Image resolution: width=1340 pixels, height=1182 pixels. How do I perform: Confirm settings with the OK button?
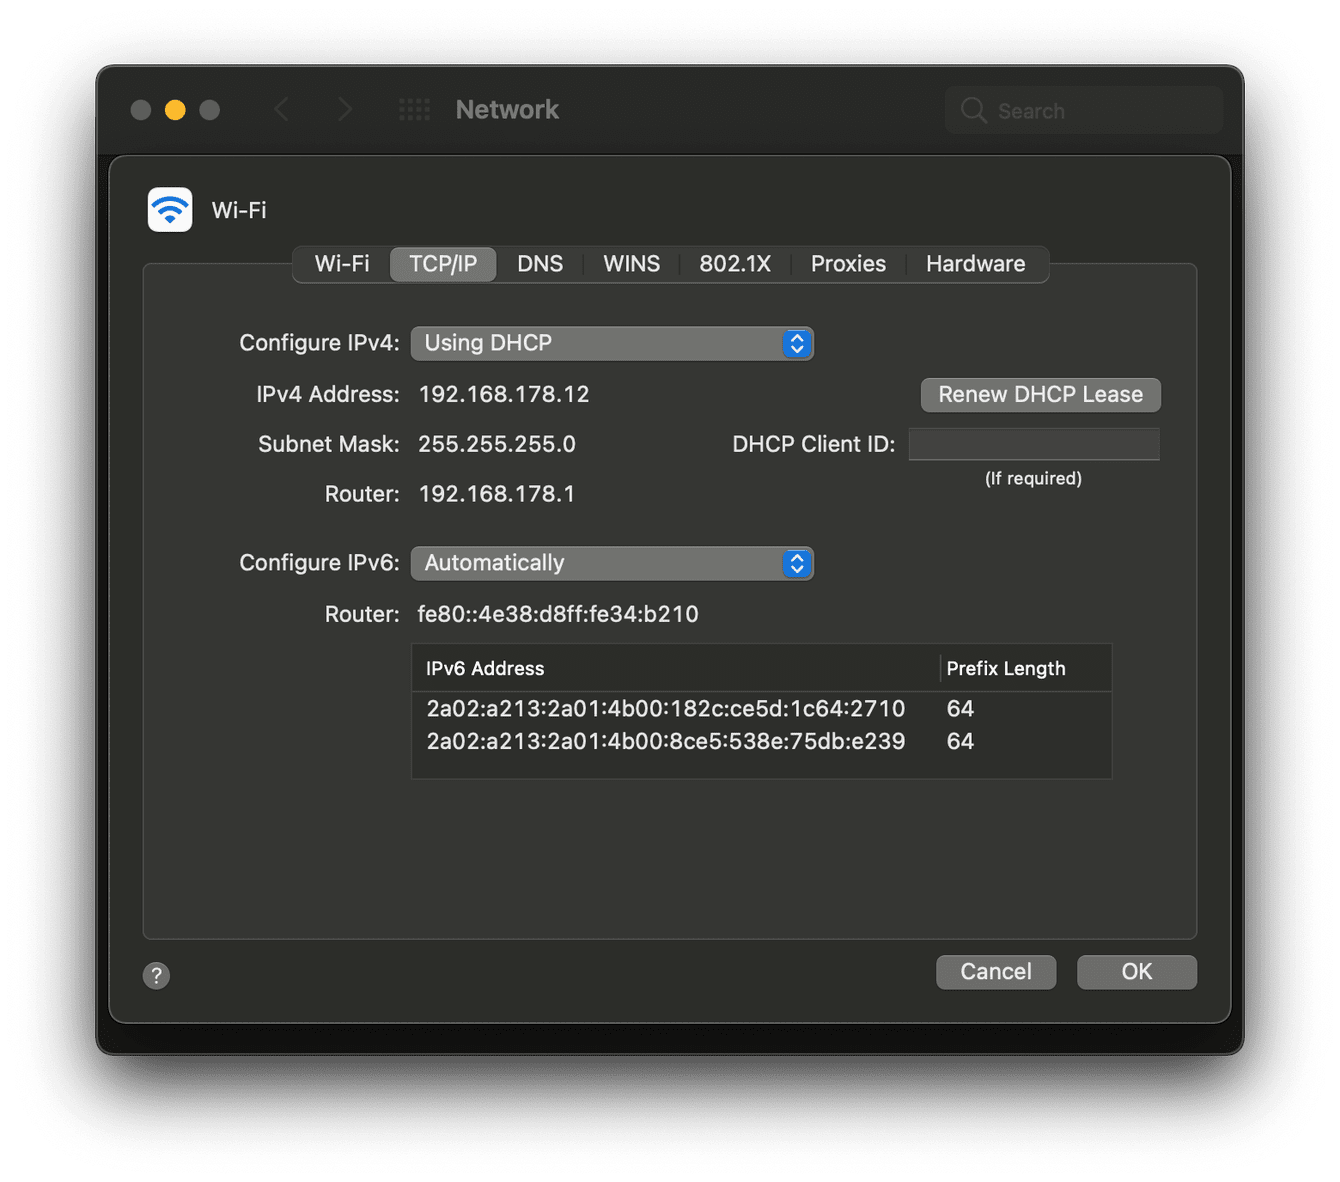click(1136, 971)
